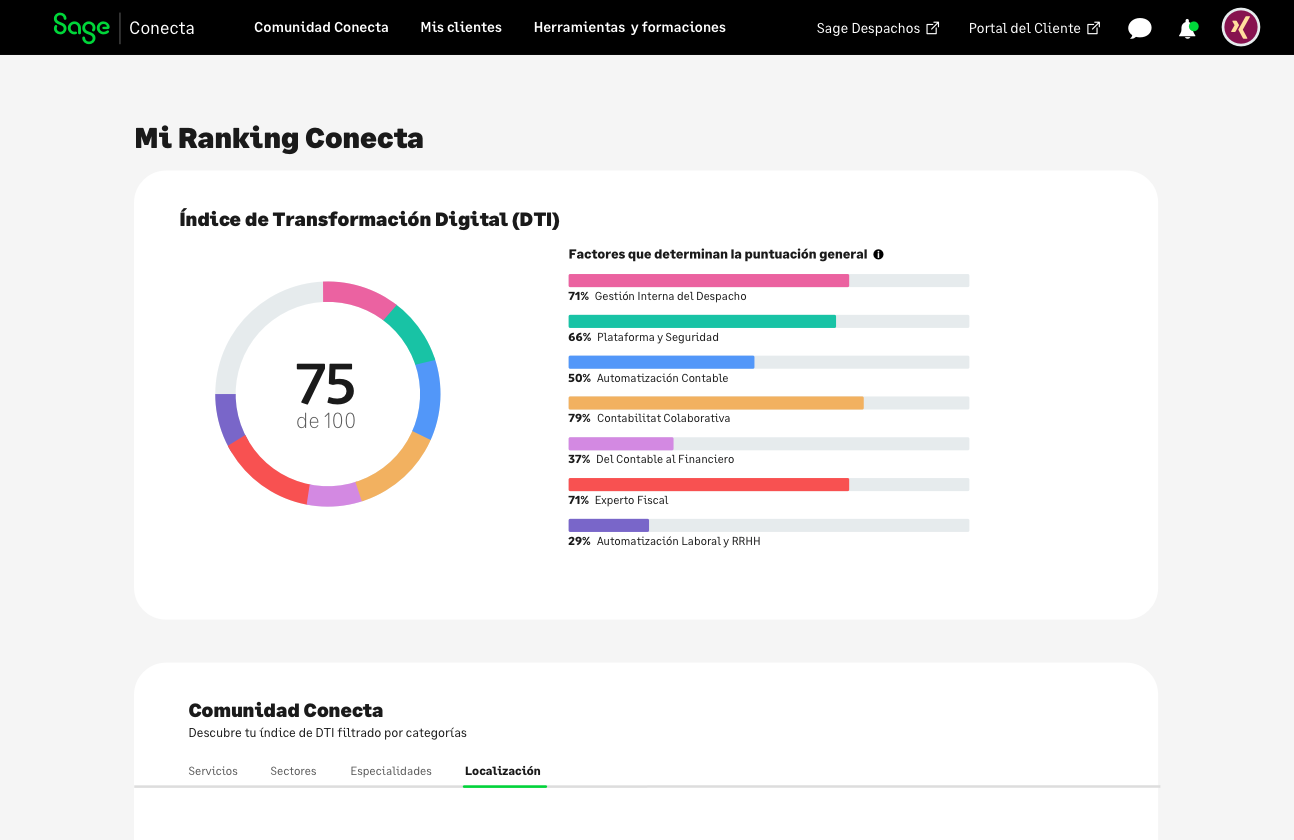Click the orange Contabilitat Colaborativa bar
1294x840 pixels.
(716, 403)
